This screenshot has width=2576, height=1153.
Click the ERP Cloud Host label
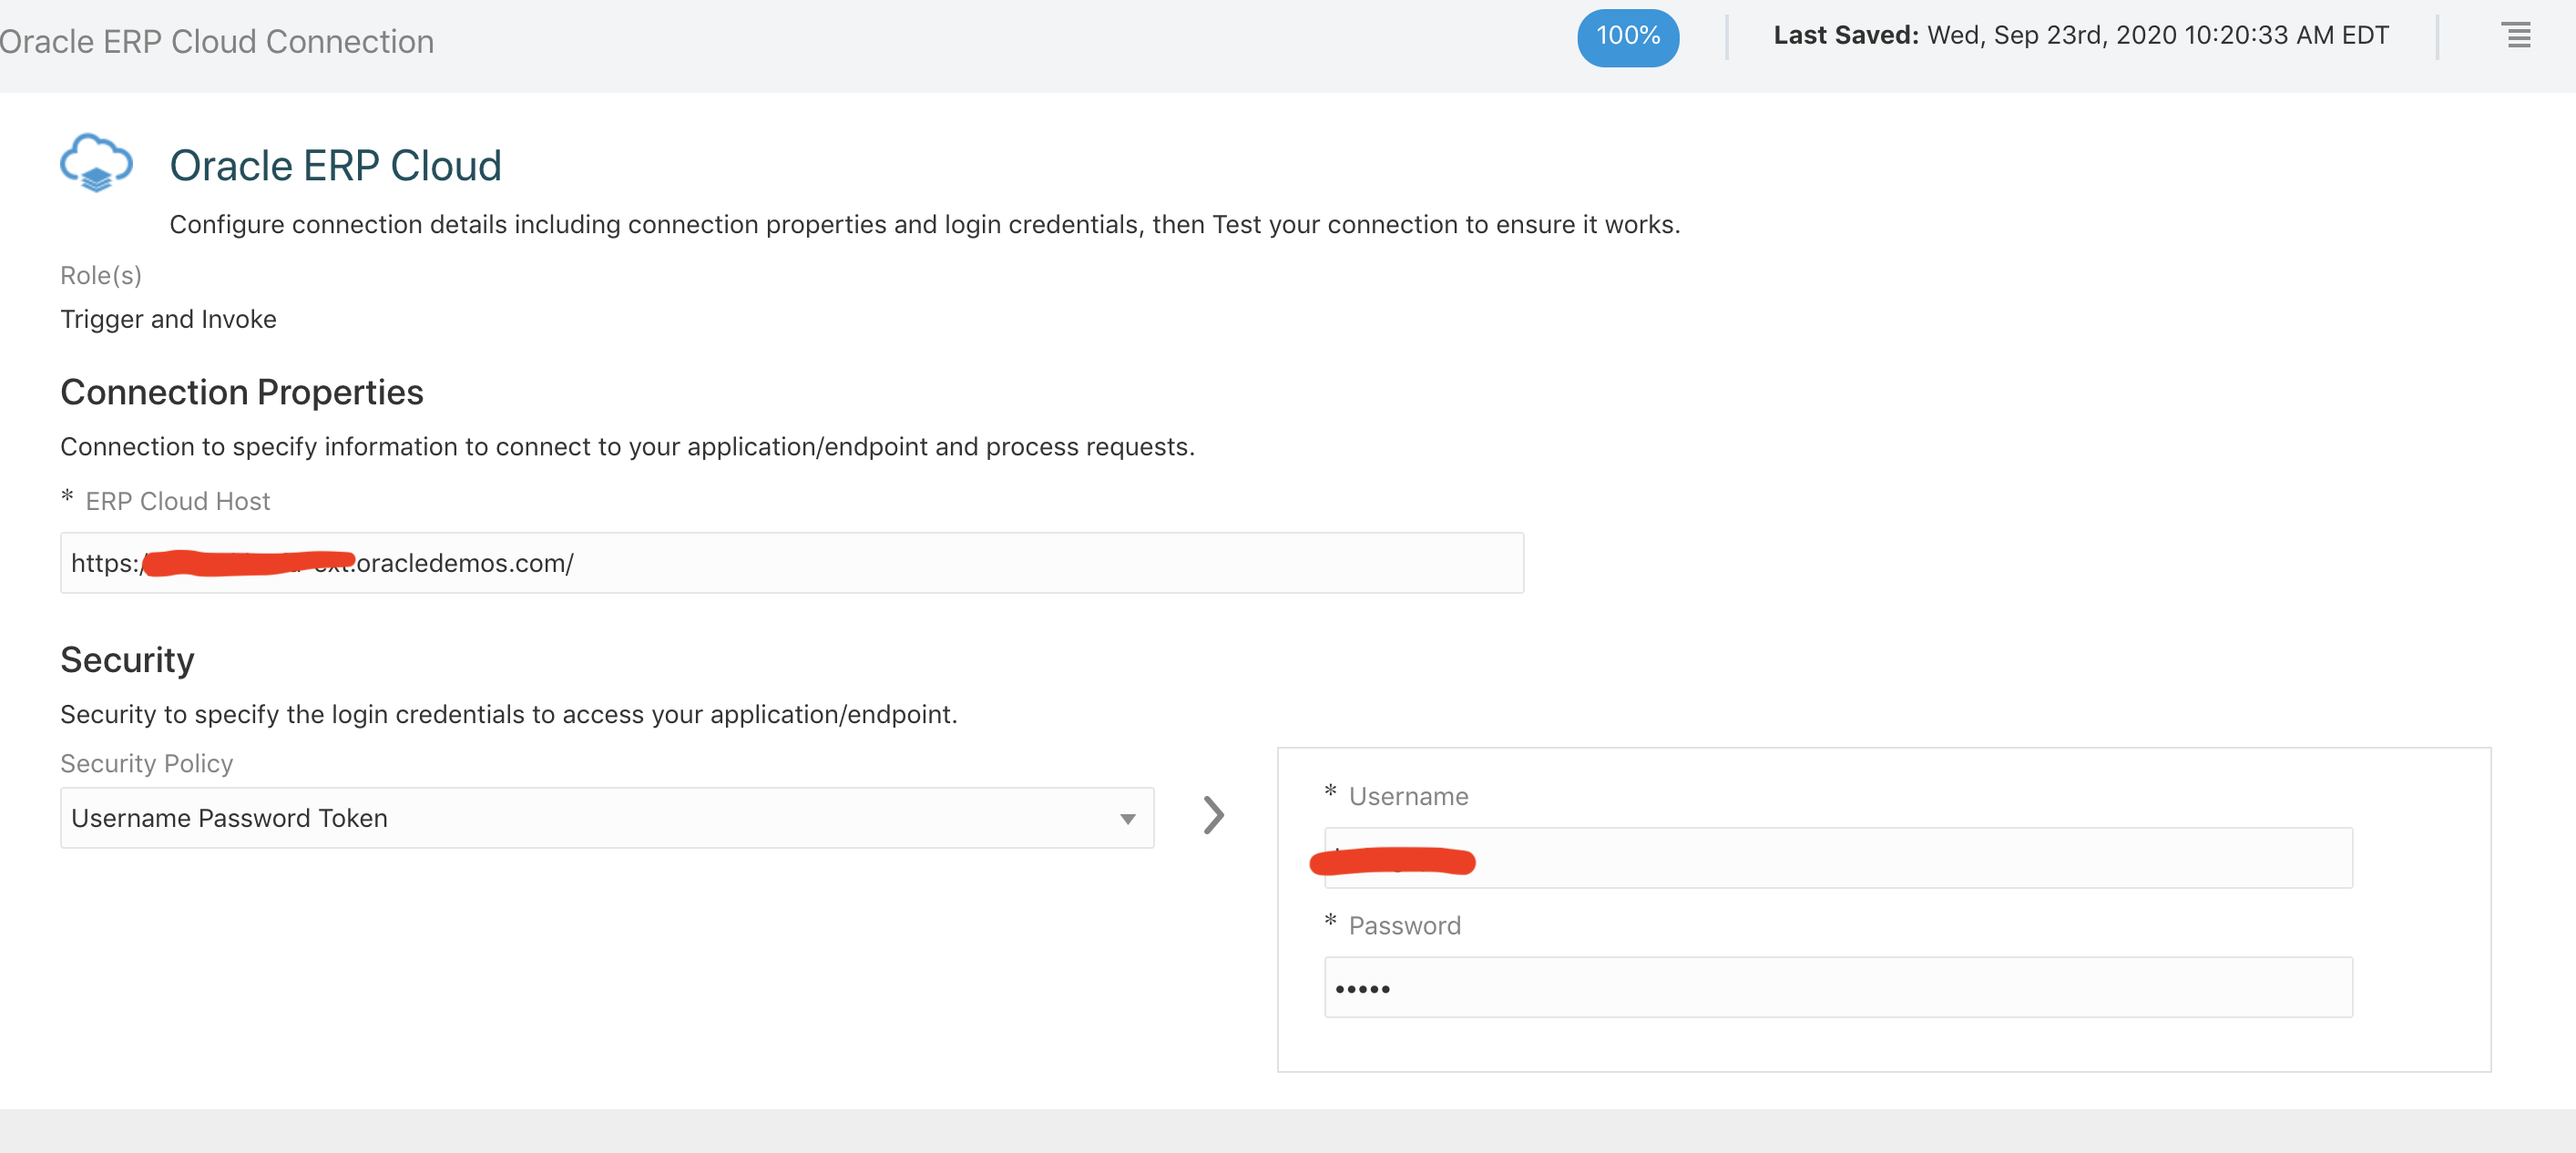(177, 501)
